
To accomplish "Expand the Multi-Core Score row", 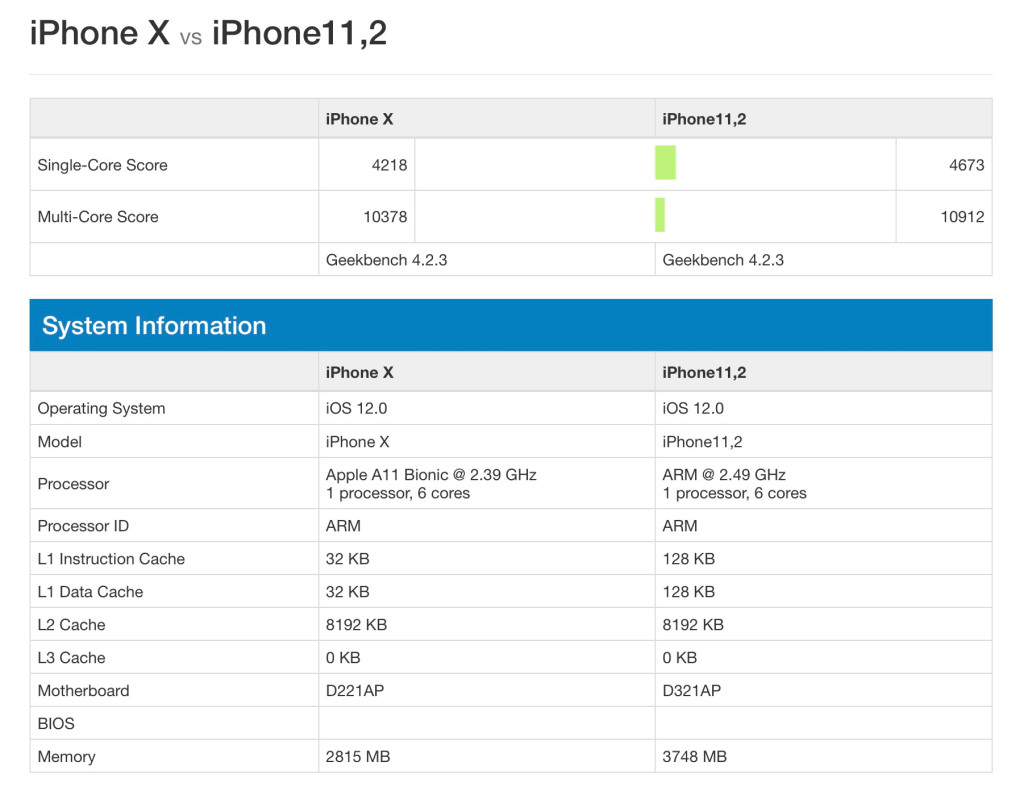I will click(97, 217).
